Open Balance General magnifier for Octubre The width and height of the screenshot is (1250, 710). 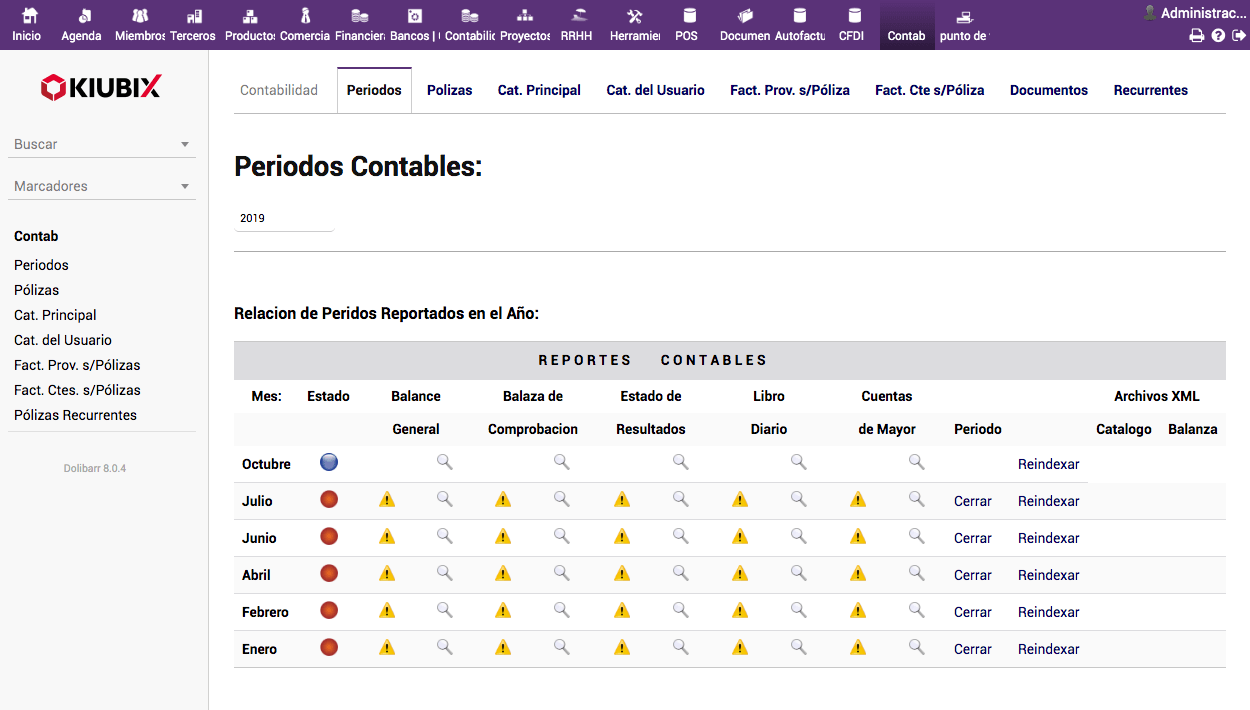(445, 462)
